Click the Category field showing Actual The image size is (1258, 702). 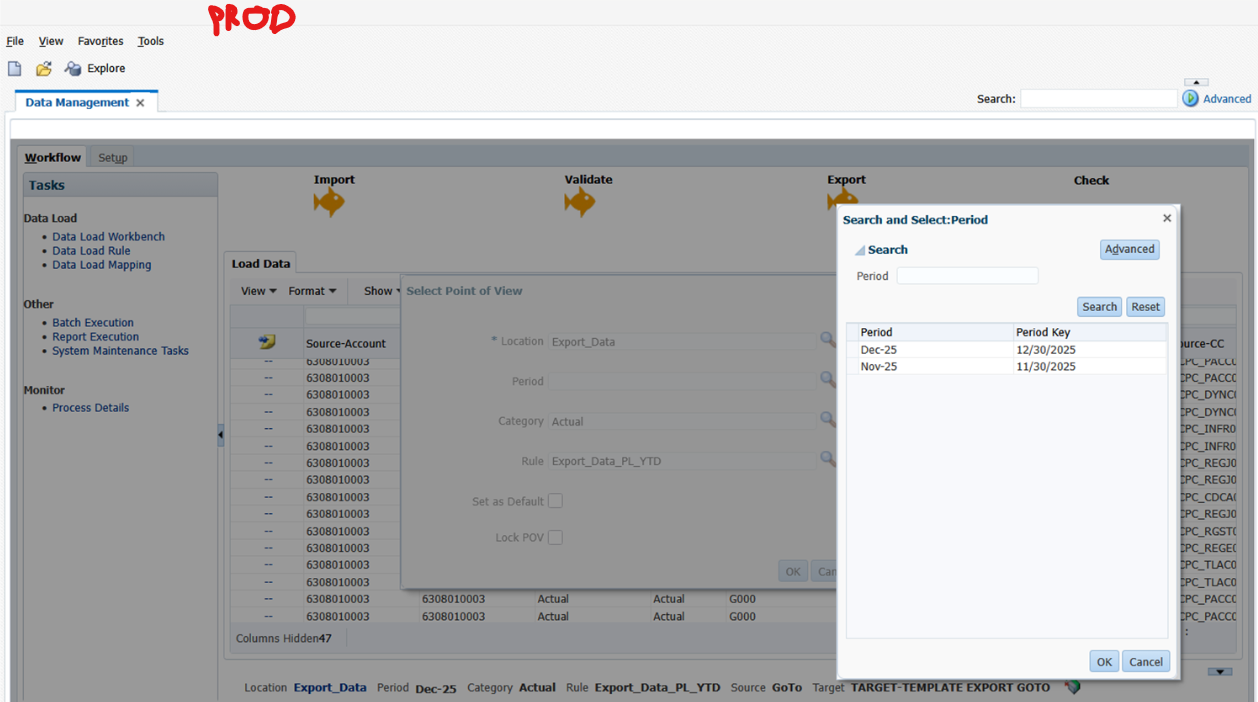[683, 421]
